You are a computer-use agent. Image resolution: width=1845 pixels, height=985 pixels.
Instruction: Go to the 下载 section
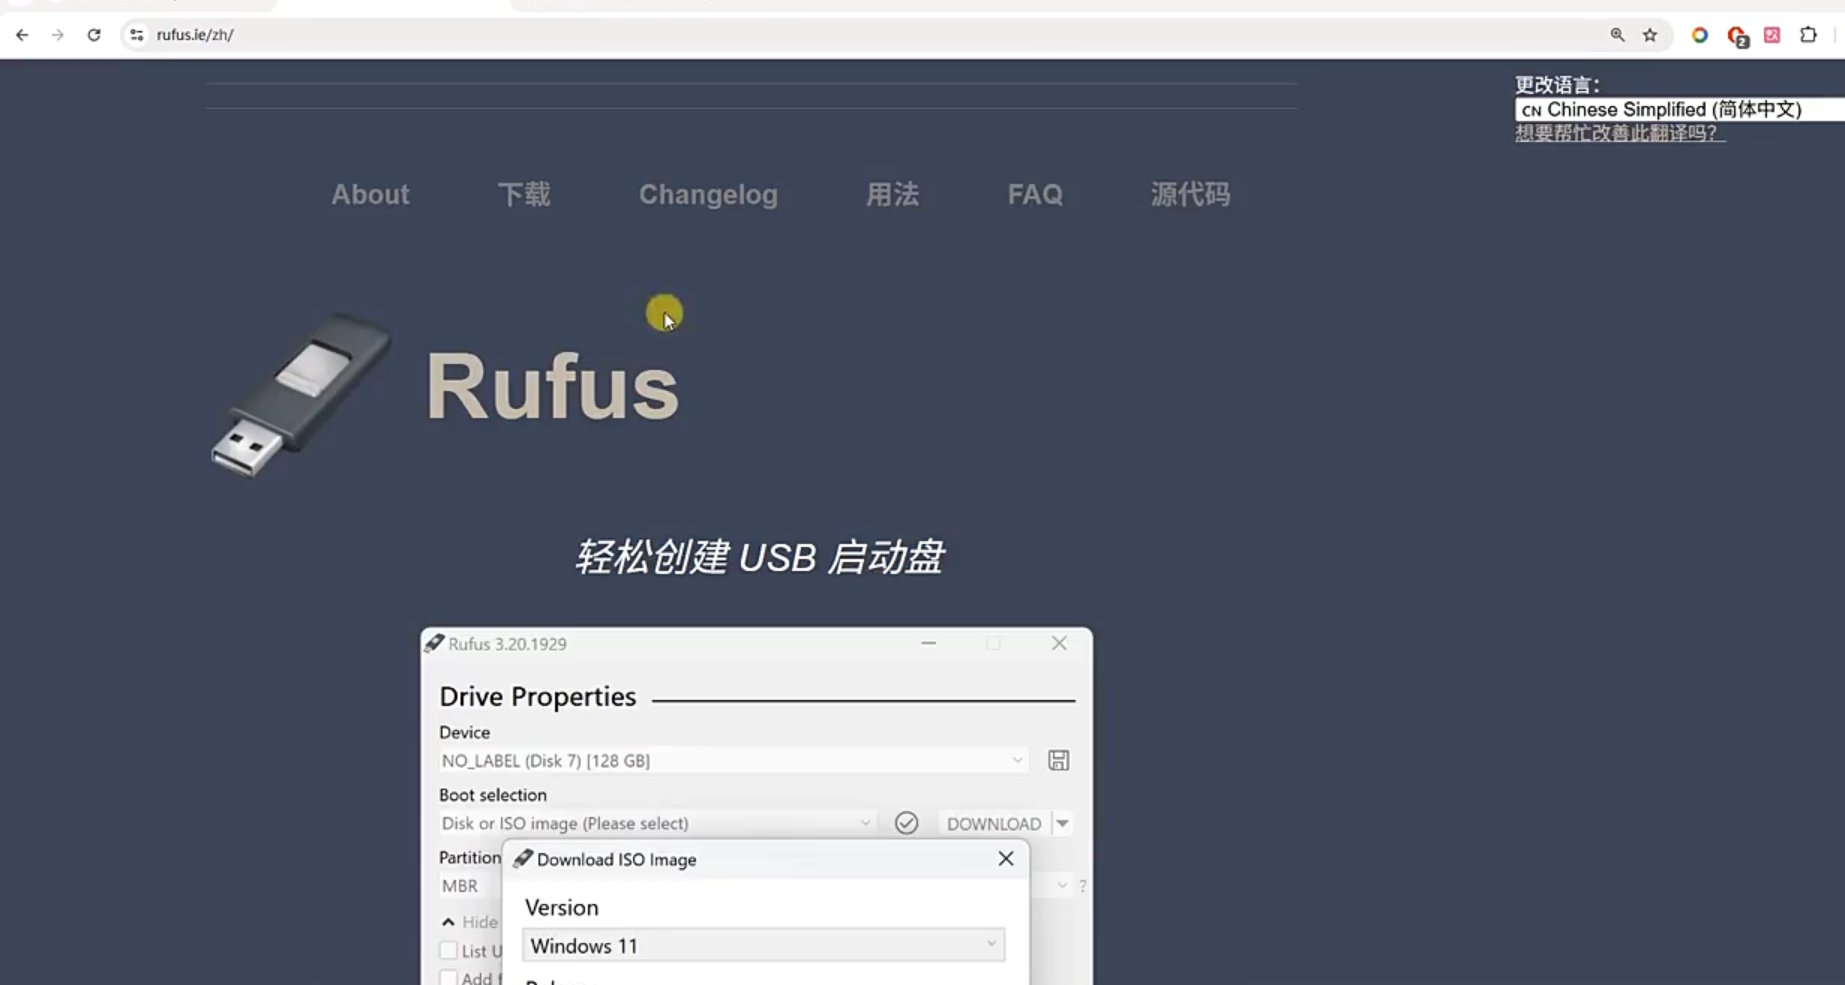(x=524, y=194)
